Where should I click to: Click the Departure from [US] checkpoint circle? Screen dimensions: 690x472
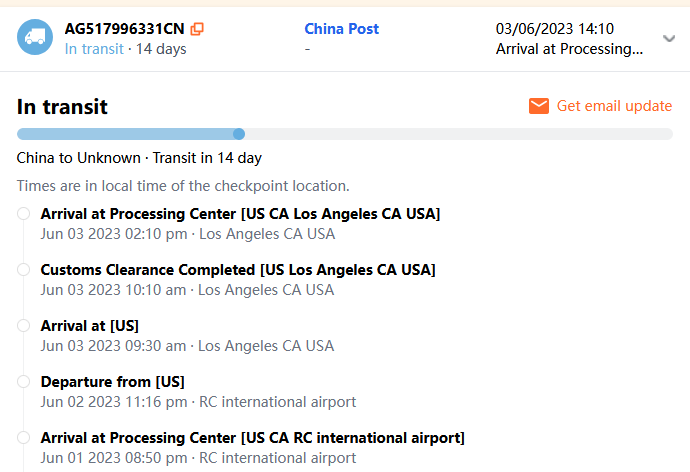[23, 381]
